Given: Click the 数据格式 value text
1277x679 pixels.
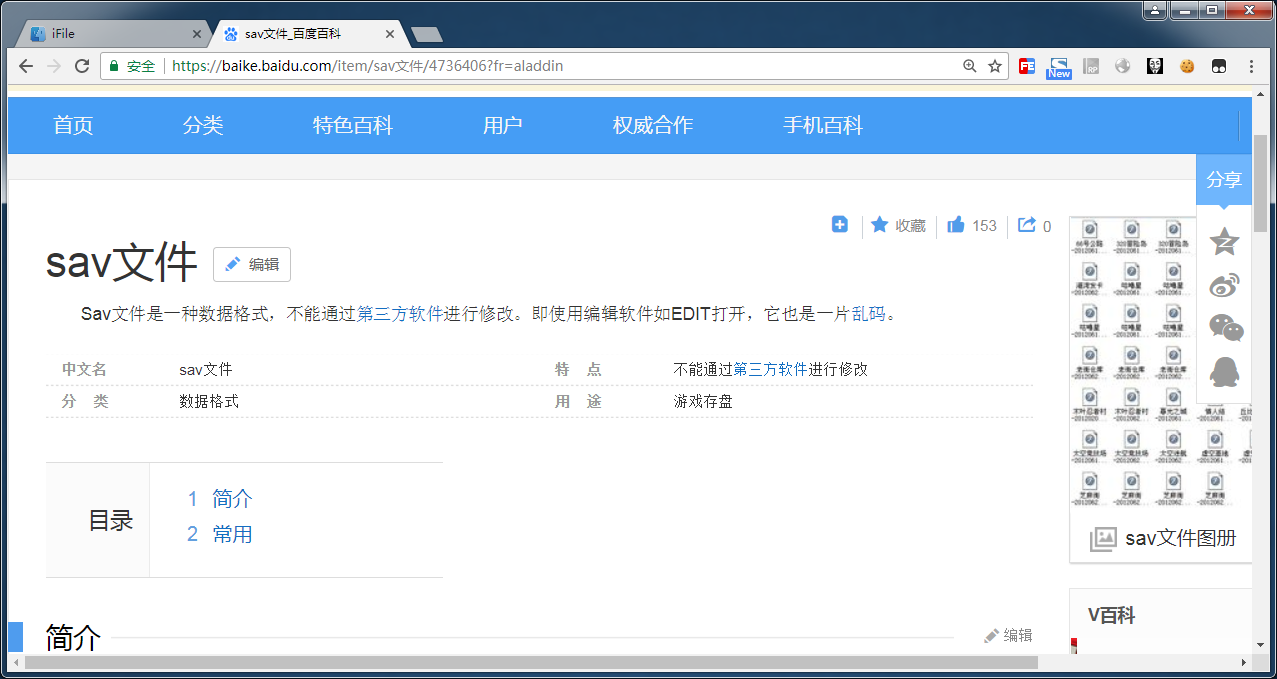Looking at the screenshot, I should [209, 401].
